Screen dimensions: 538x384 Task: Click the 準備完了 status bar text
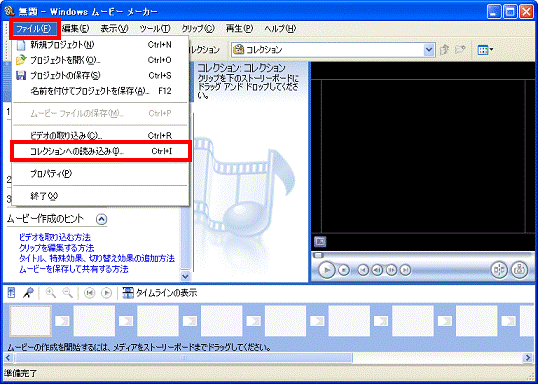pyautogui.click(x=20, y=373)
